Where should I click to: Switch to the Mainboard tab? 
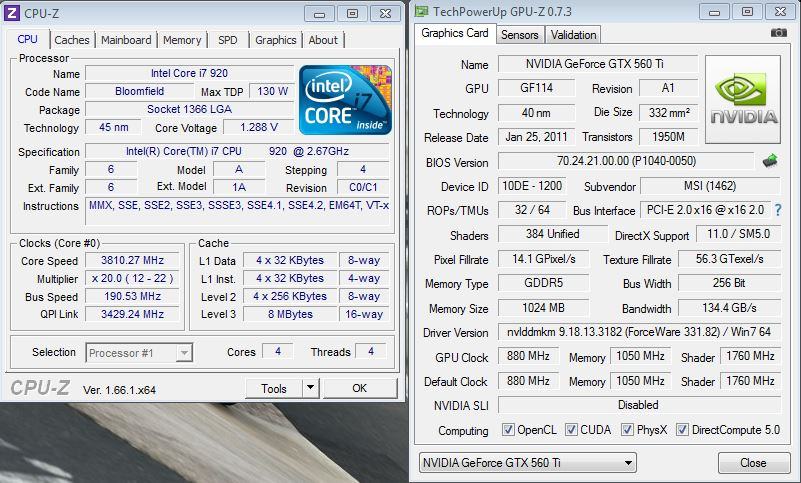[126, 40]
